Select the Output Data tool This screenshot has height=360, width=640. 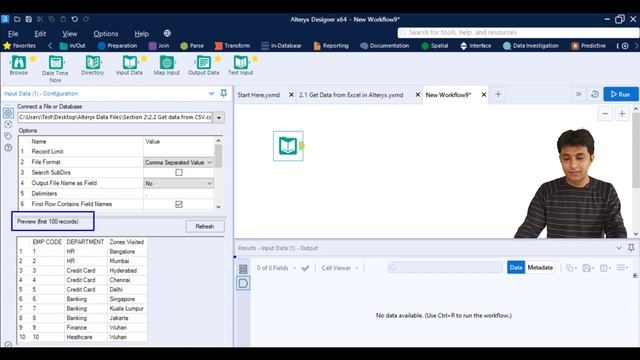[x=203, y=63]
